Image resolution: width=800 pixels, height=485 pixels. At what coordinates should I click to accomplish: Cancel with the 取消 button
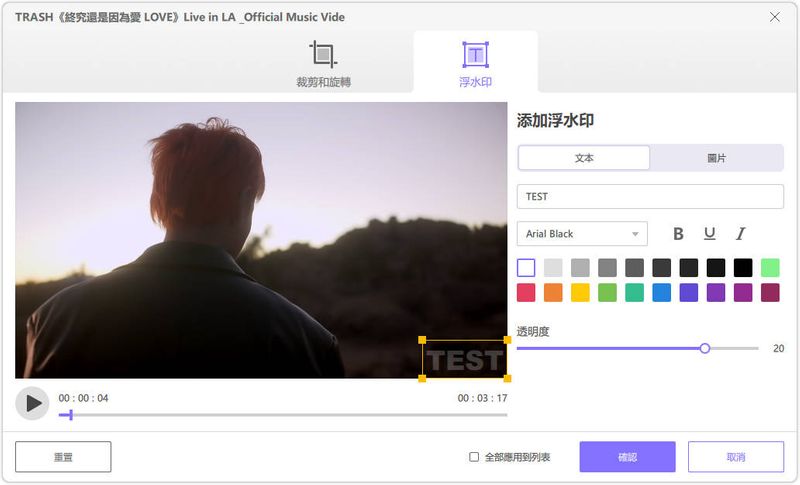point(736,457)
